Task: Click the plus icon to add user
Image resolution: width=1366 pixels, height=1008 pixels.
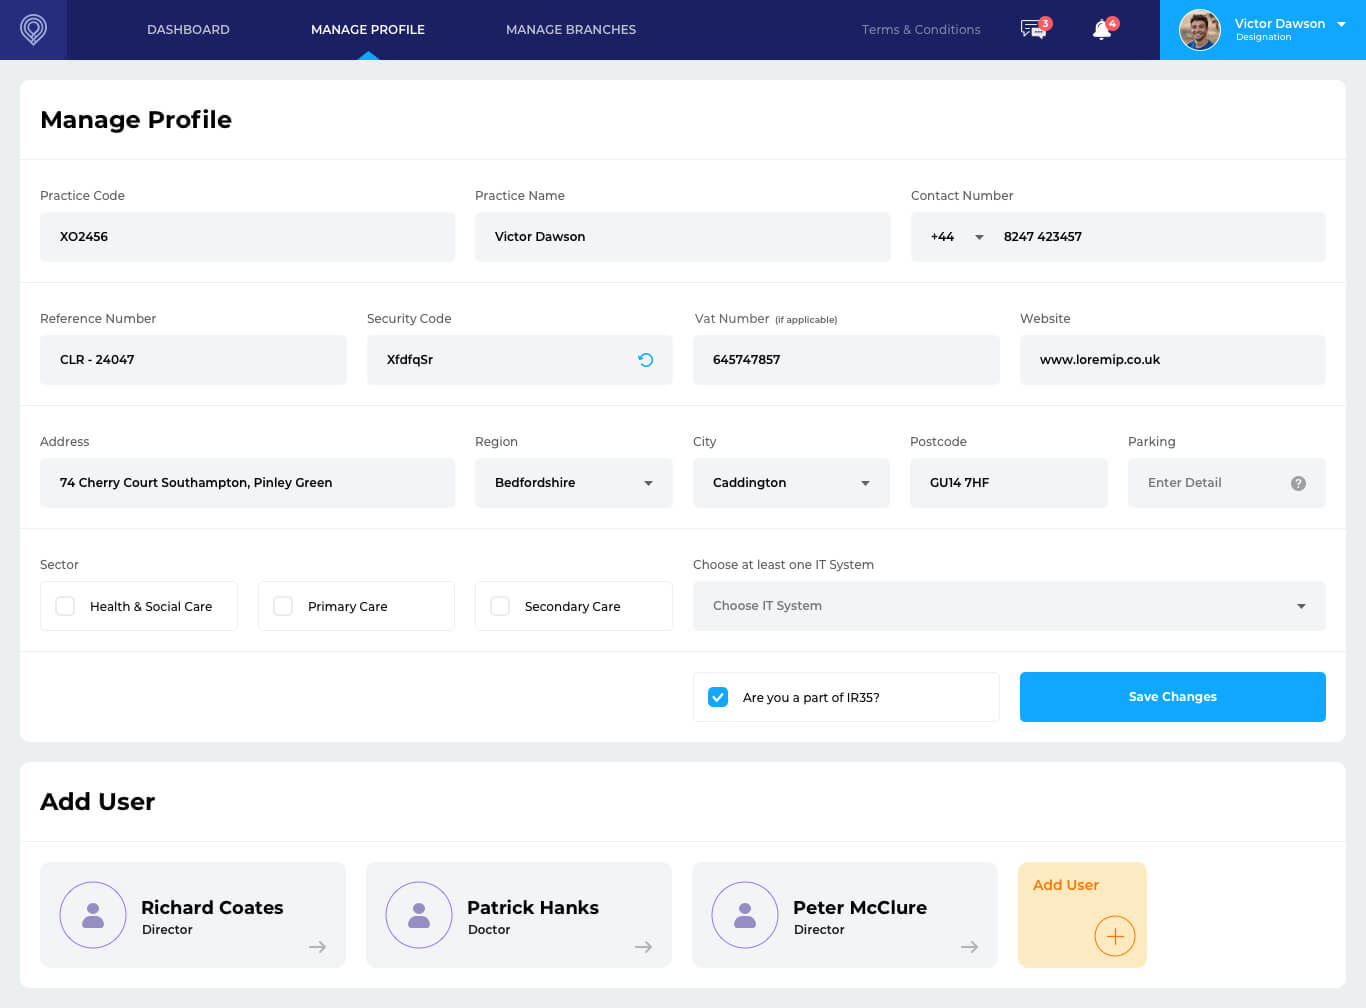Action: pyautogui.click(x=1115, y=936)
